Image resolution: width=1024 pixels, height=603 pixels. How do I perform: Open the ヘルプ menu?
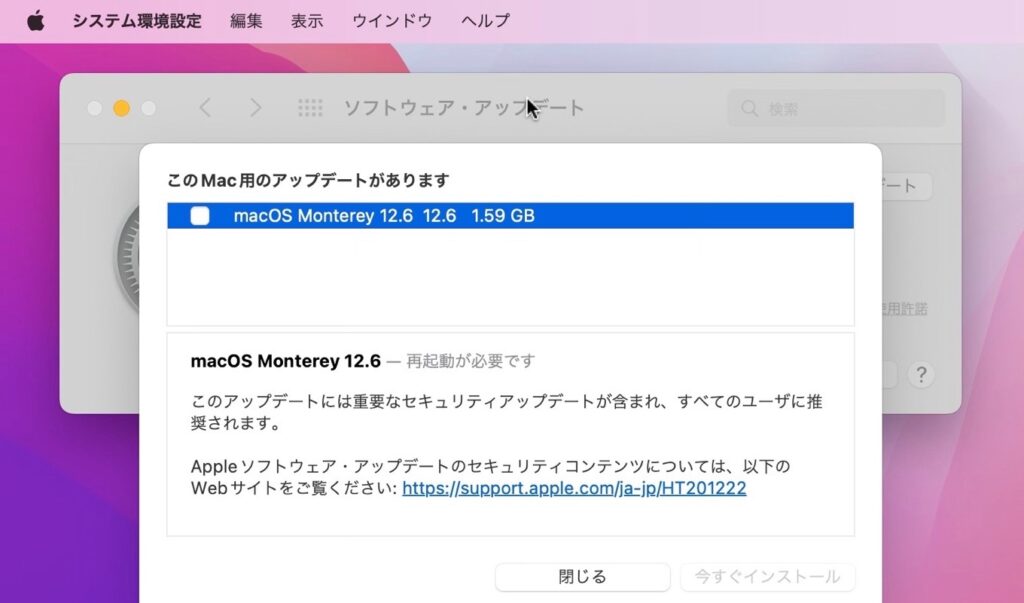pos(485,20)
